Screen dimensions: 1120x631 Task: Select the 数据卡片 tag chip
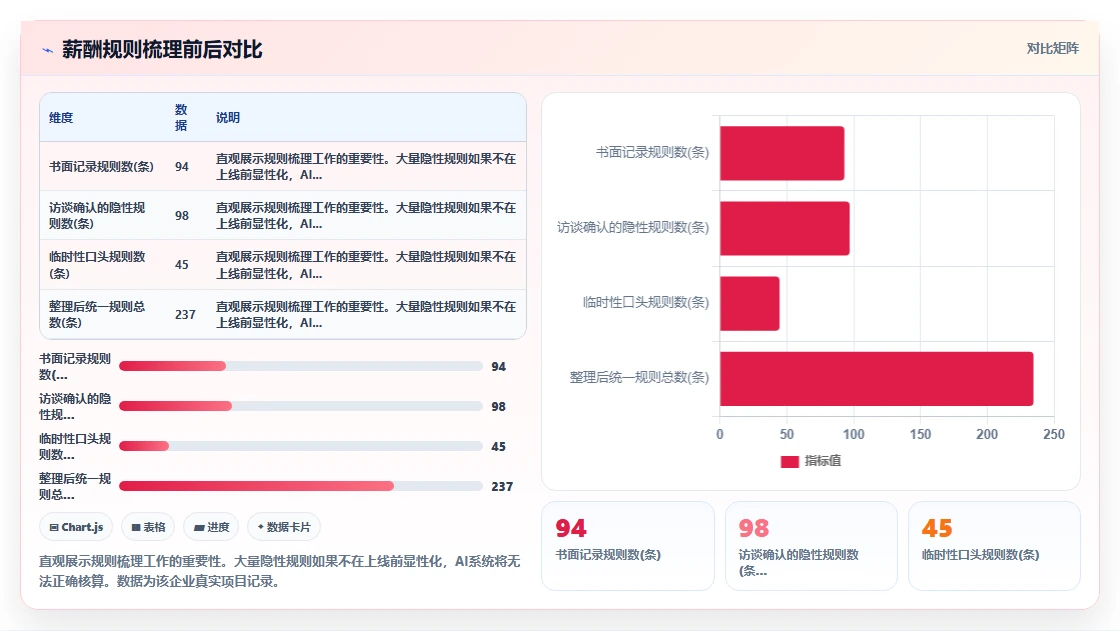click(x=284, y=527)
